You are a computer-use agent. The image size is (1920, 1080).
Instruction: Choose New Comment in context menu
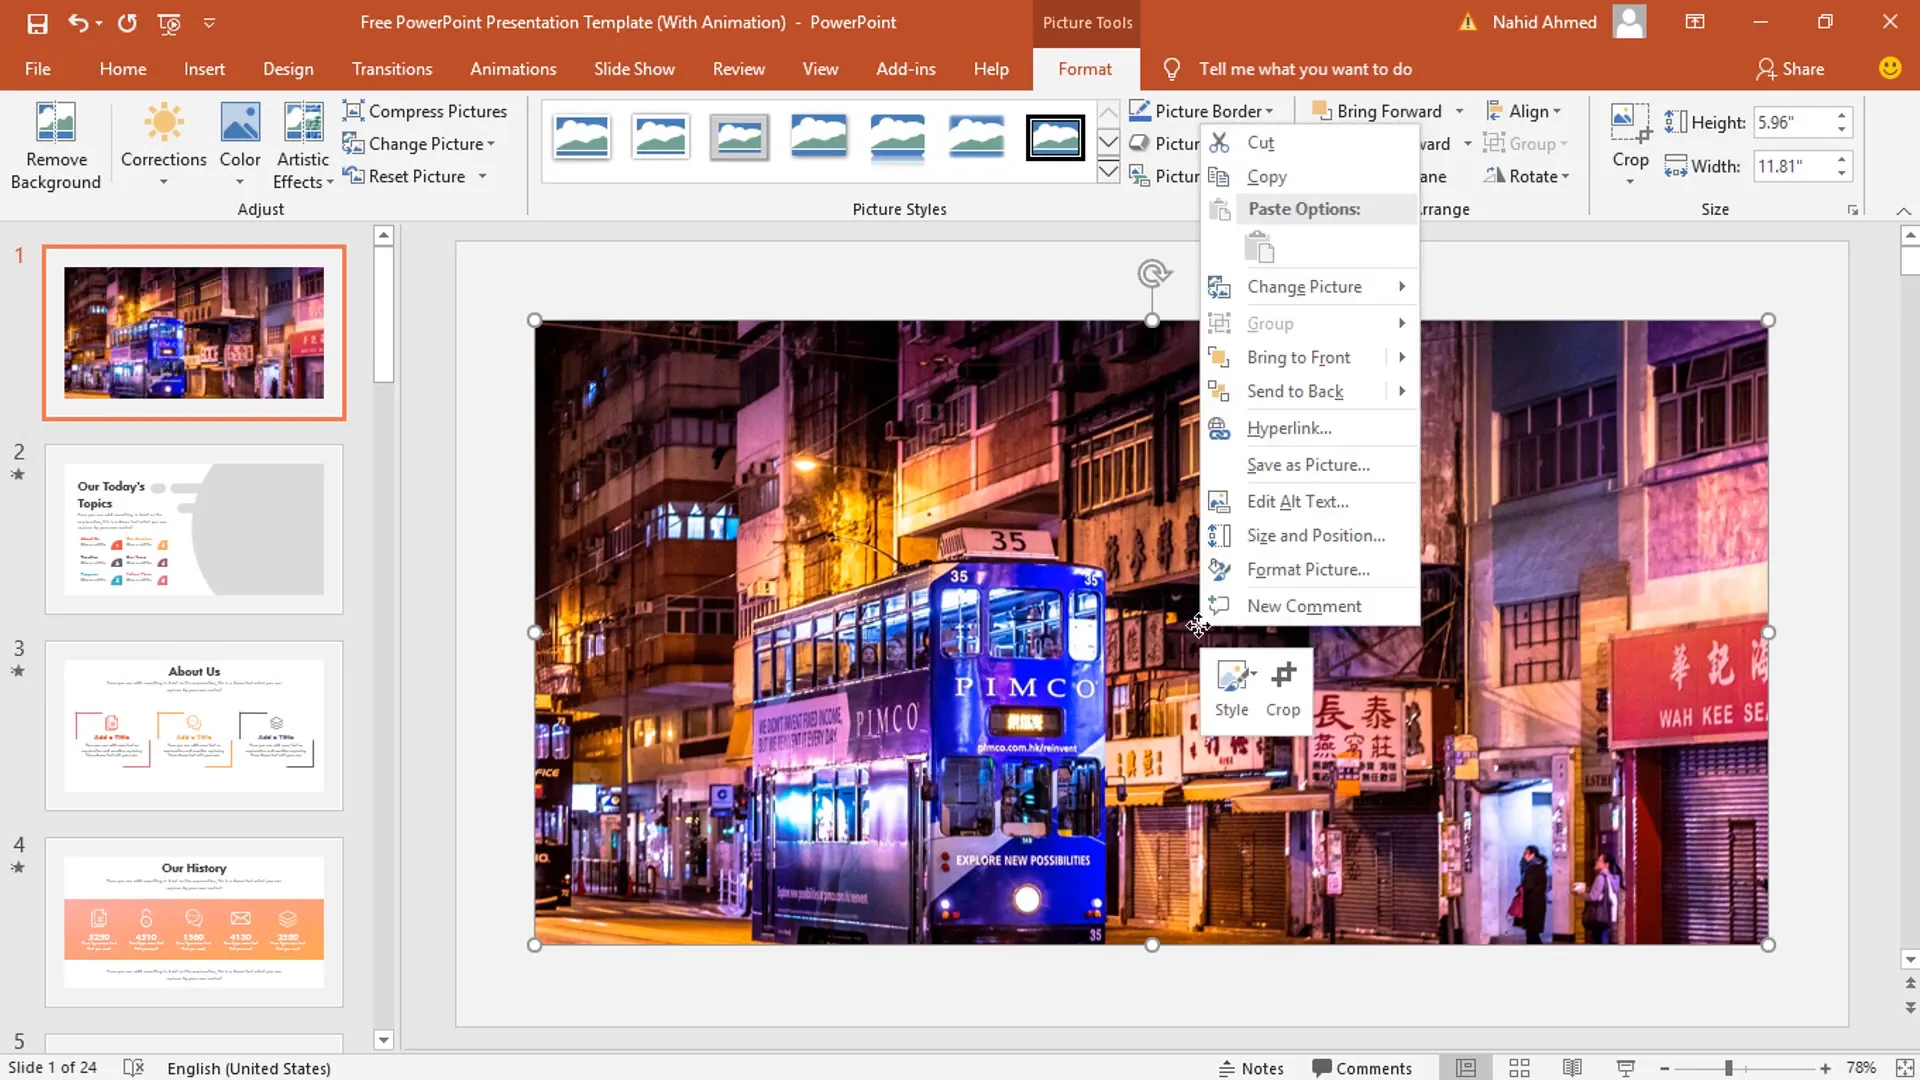(1310, 607)
